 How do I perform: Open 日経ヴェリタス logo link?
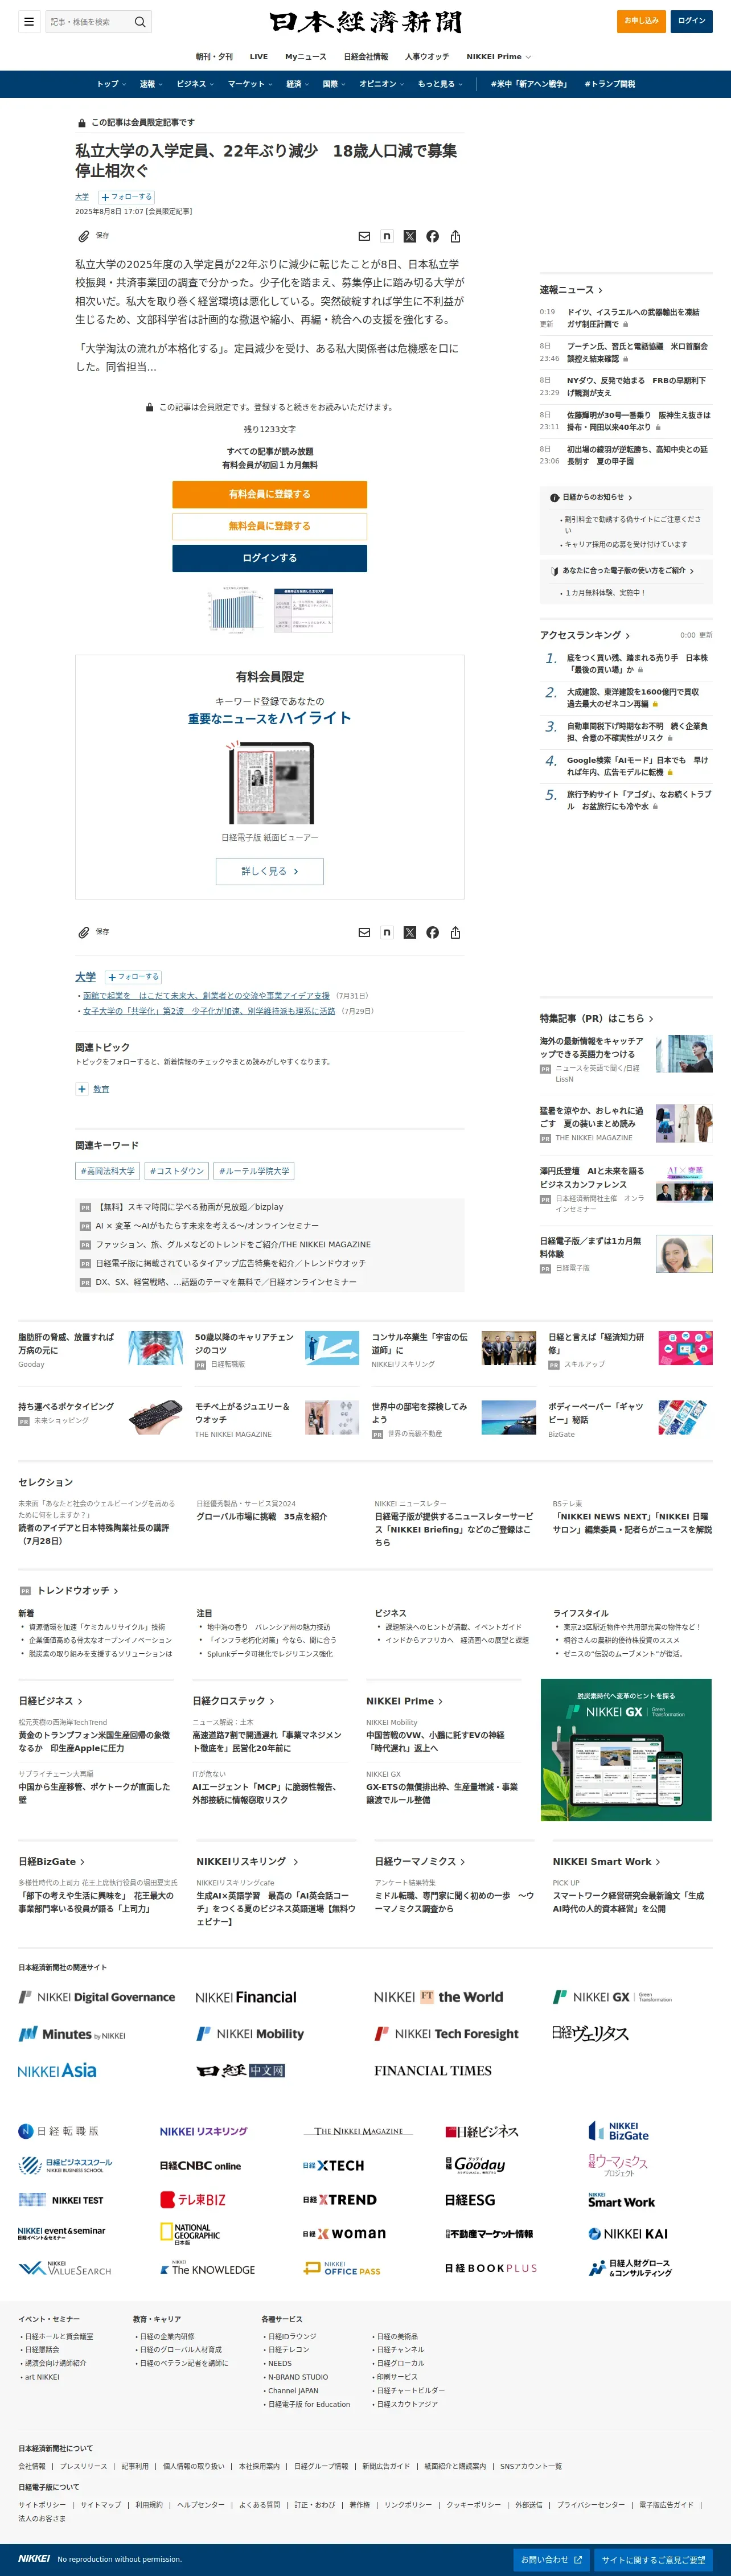590,2033
